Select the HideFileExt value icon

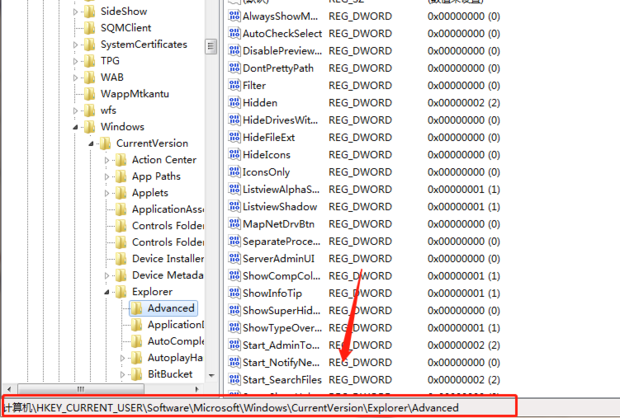234,137
